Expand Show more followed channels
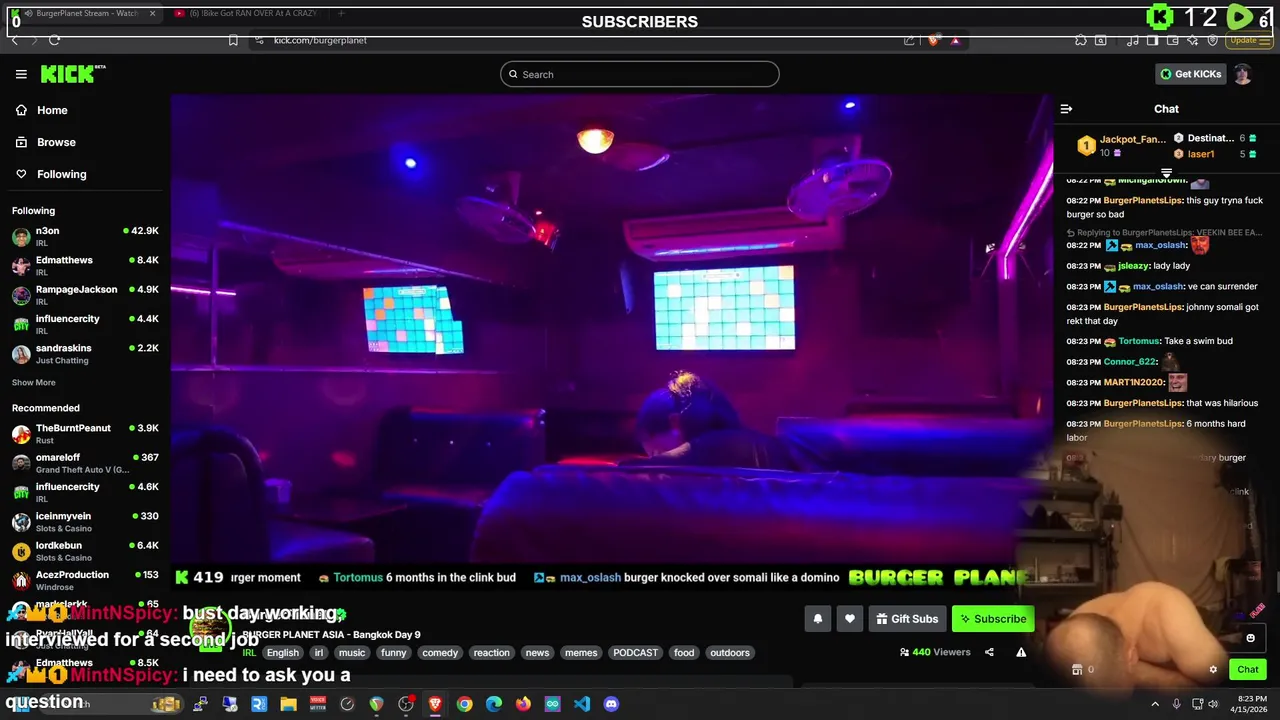Screen dimensions: 1280x720 pyautogui.click(x=34, y=382)
